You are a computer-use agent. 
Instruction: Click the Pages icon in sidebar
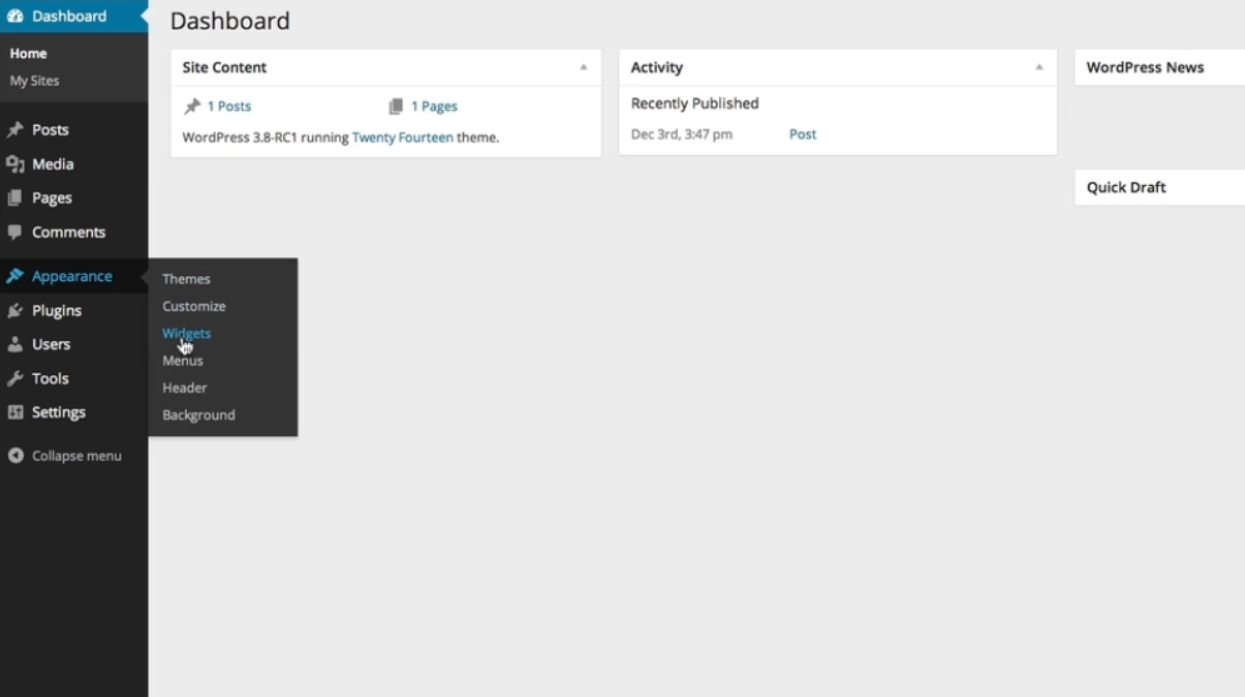coord(15,198)
